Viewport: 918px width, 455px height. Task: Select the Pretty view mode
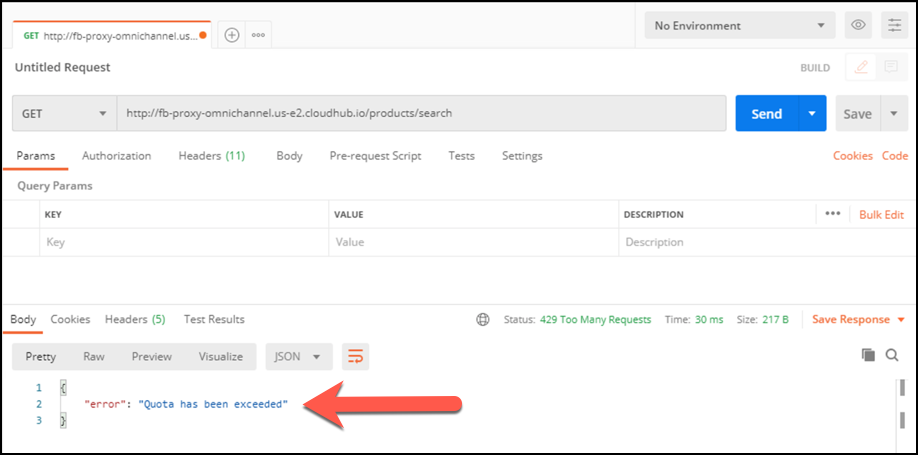point(40,357)
